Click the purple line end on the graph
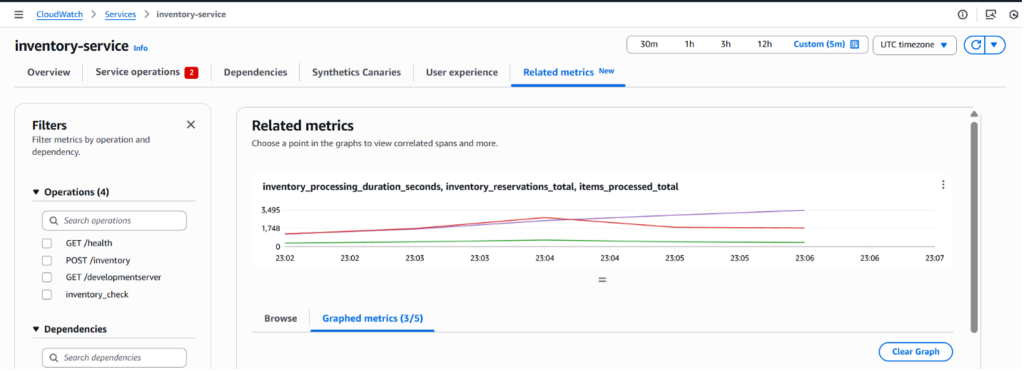The image size is (1024, 371). tap(804, 210)
